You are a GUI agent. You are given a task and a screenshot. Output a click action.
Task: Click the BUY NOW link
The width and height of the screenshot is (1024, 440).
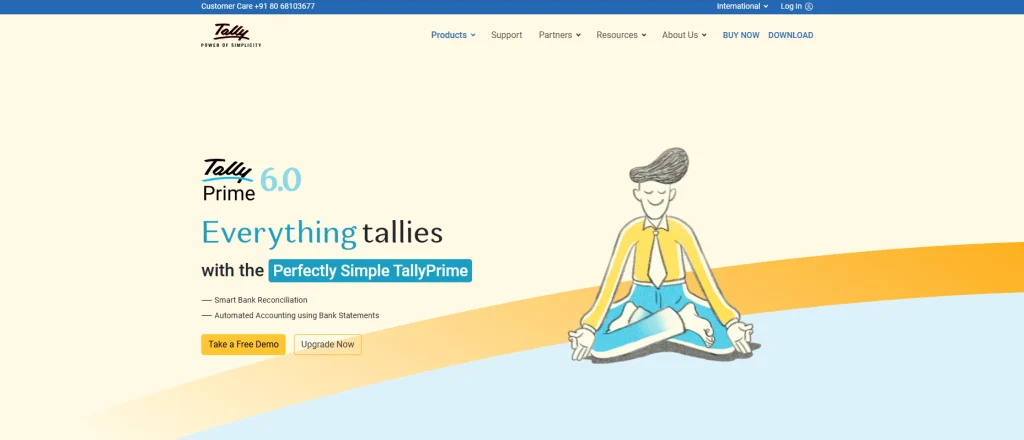click(741, 35)
